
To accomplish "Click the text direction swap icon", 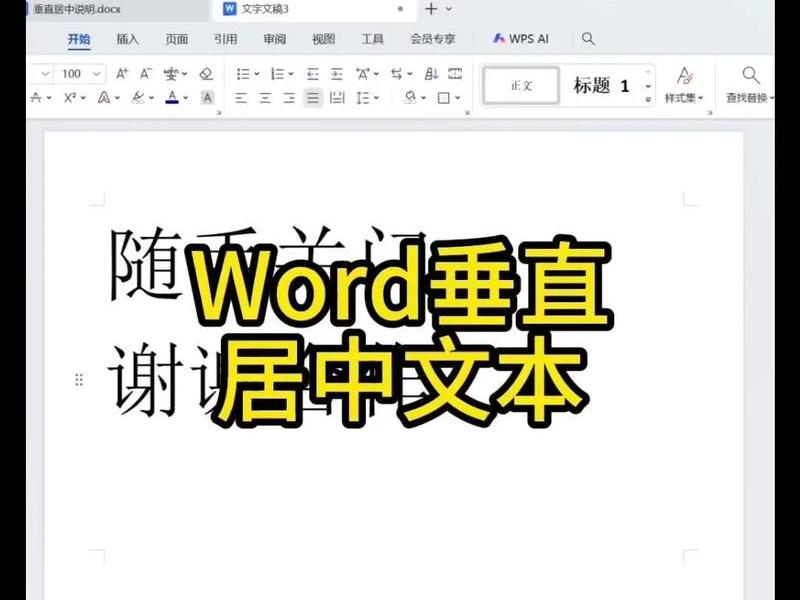I will coord(397,74).
